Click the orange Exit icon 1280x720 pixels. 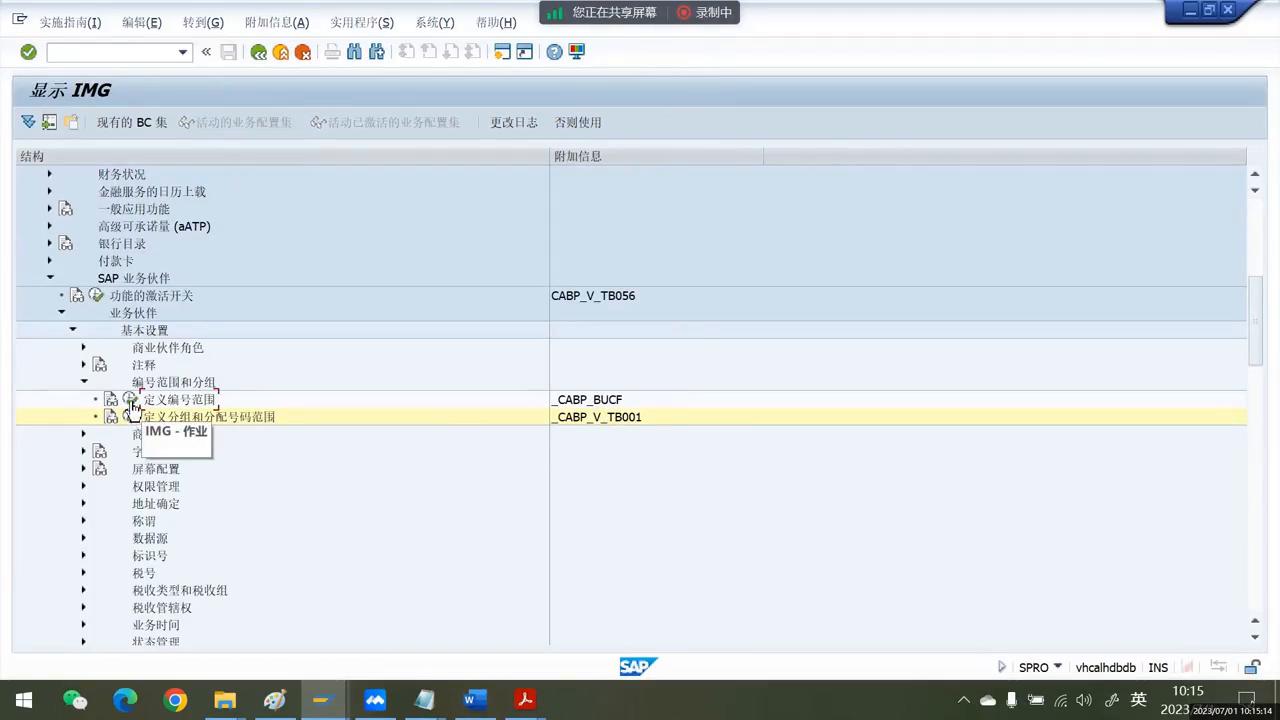281,52
